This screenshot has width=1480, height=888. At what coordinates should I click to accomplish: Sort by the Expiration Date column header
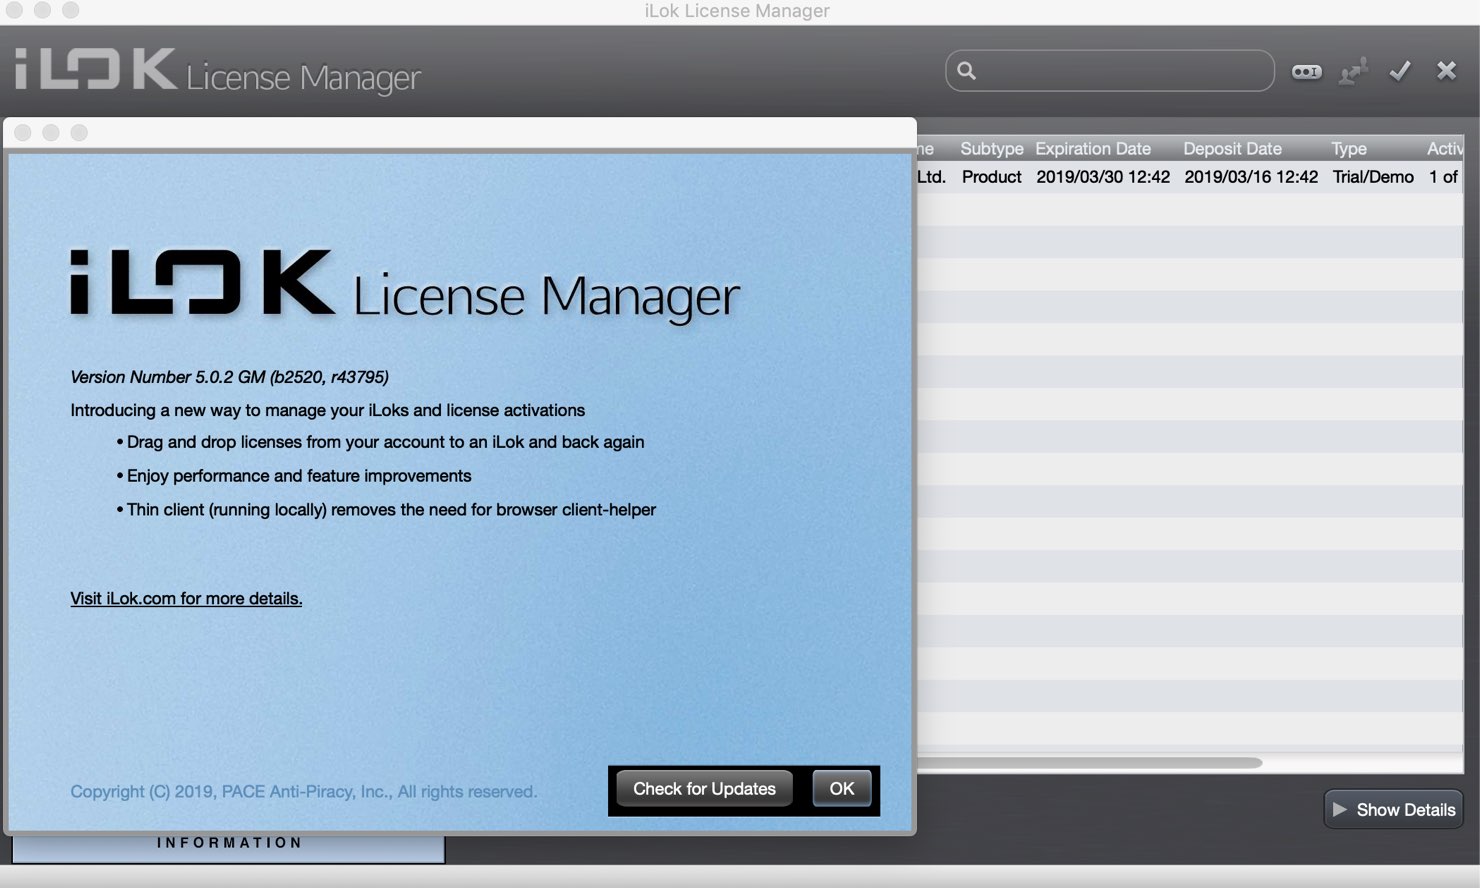1093,149
